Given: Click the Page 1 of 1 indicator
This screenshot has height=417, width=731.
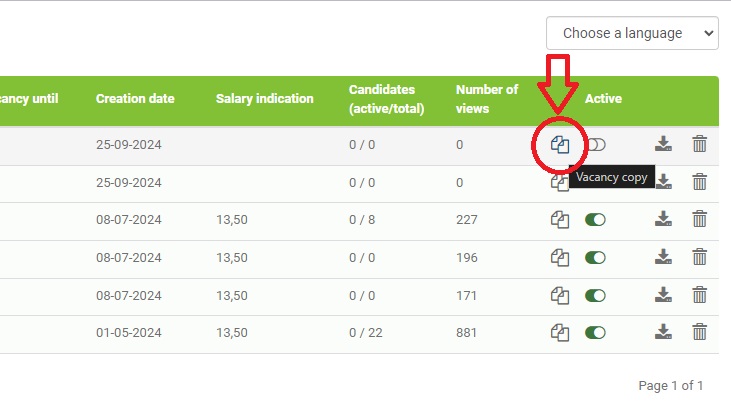Looking at the screenshot, I should coord(670,385).
